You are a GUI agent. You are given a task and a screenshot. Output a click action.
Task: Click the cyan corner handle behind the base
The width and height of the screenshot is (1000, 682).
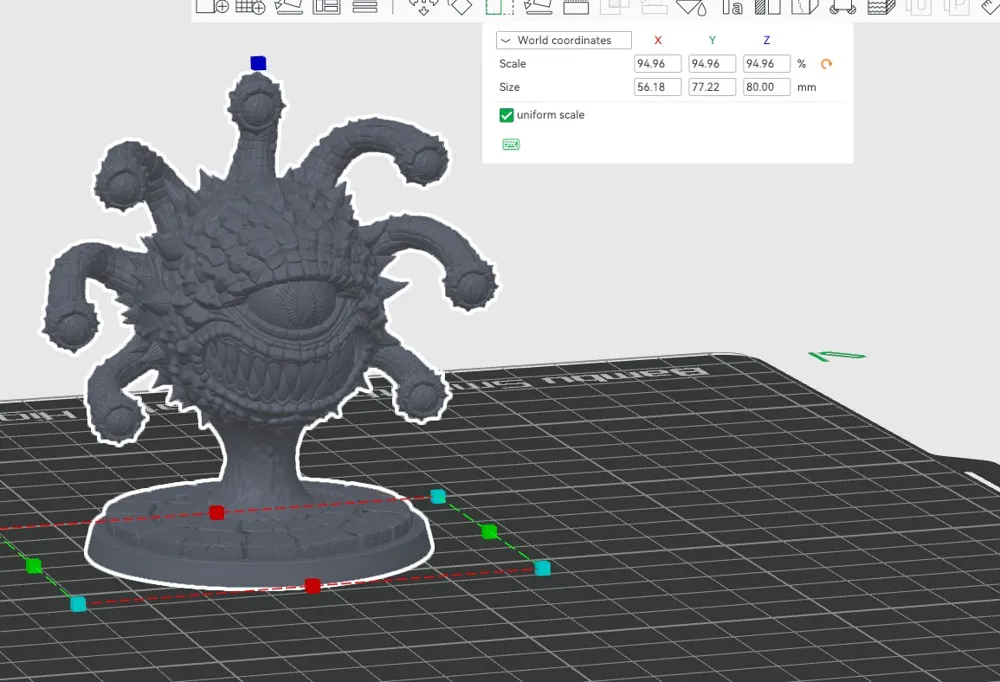(x=438, y=496)
